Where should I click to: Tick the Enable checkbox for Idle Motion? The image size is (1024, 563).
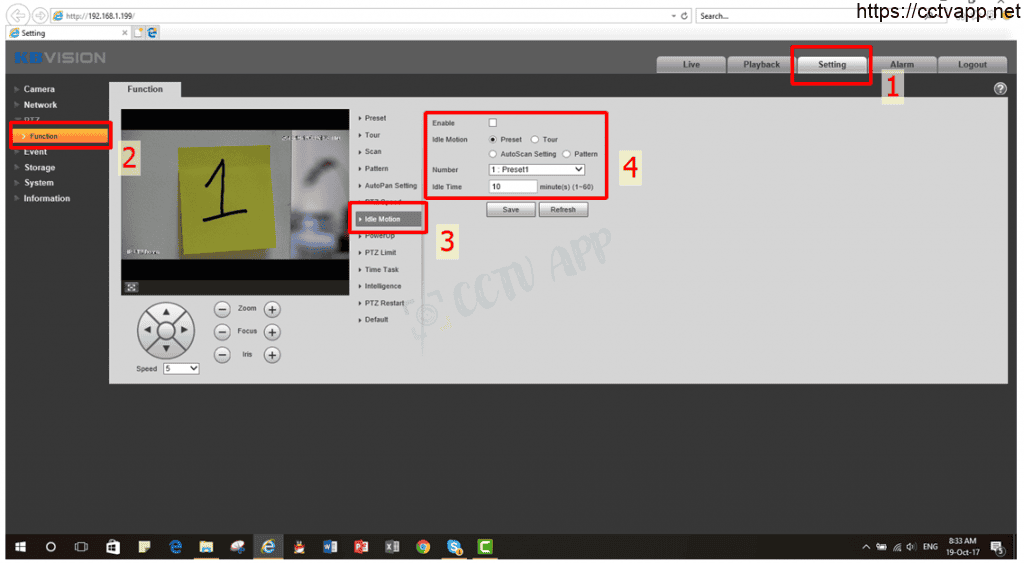click(x=493, y=123)
